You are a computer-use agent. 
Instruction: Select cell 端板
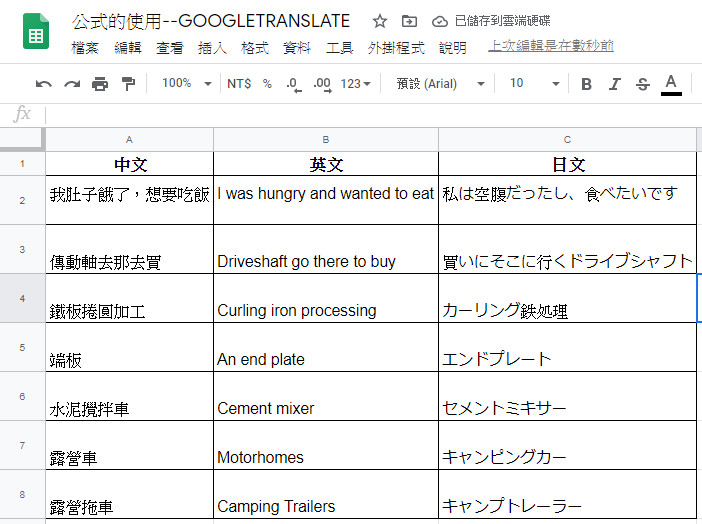[x=129, y=348]
